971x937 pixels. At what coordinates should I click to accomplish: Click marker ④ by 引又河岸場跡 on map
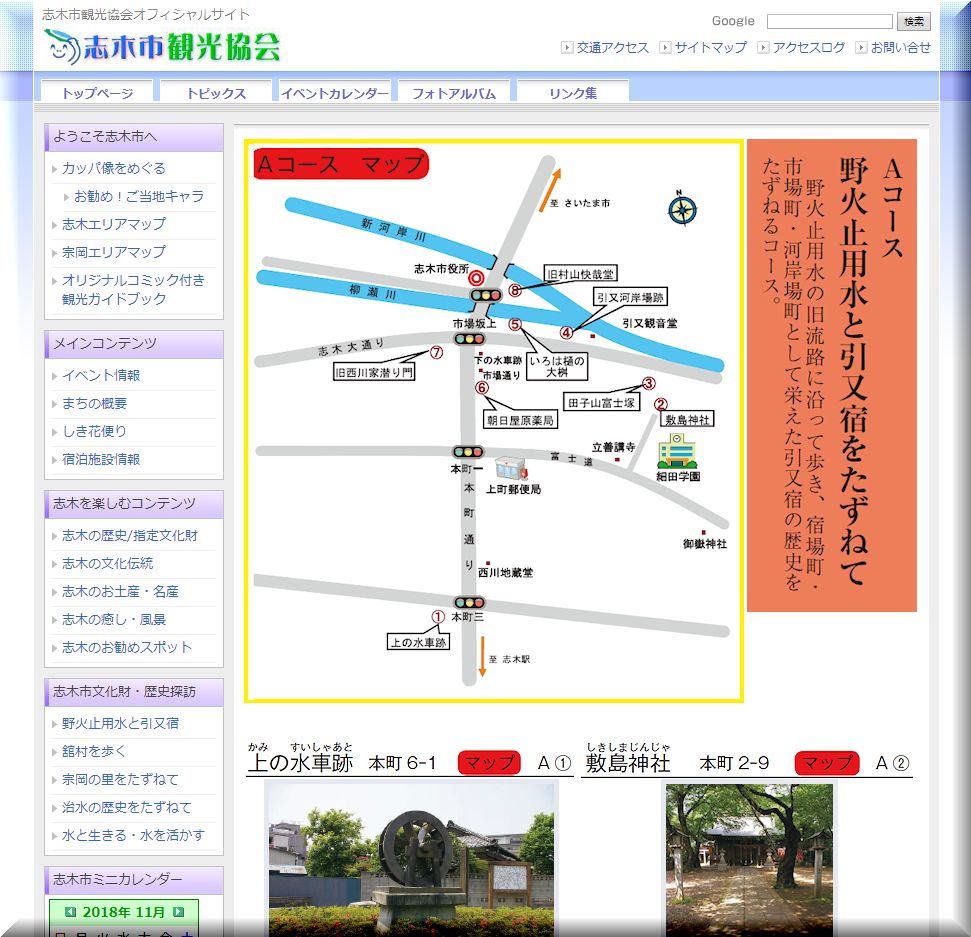[x=566, y=333]
